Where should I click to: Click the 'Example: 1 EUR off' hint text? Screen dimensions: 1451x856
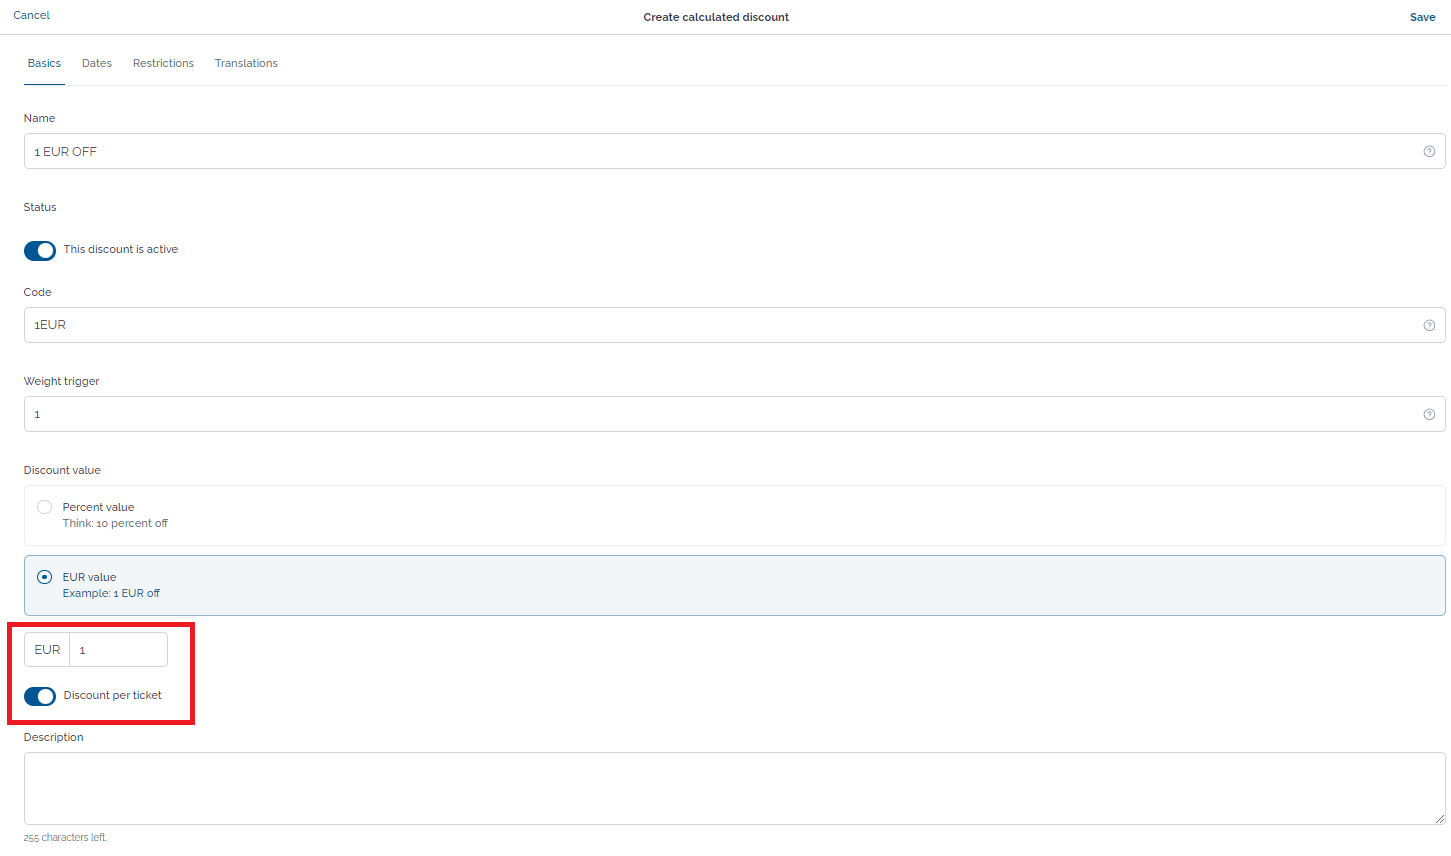coord(111,593)
